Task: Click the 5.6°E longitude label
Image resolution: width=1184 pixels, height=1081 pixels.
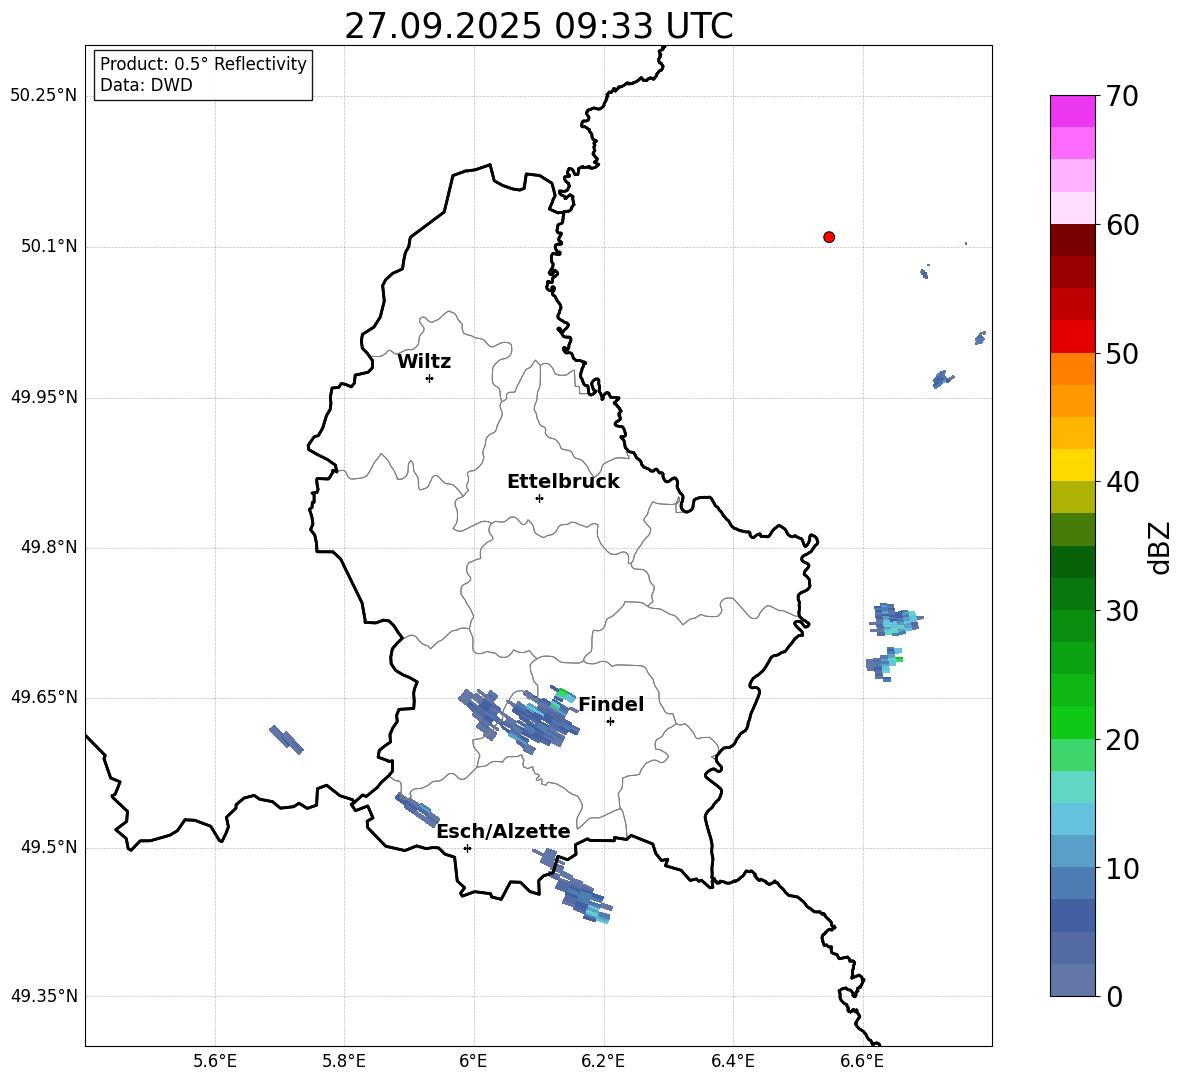Action: [215, 1061]
